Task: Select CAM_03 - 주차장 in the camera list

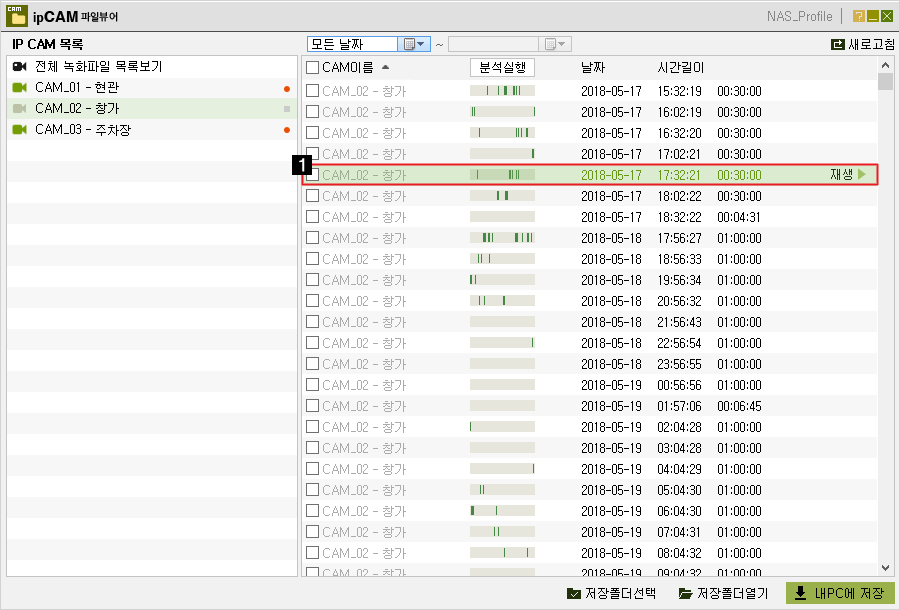Action: [152, 130]
